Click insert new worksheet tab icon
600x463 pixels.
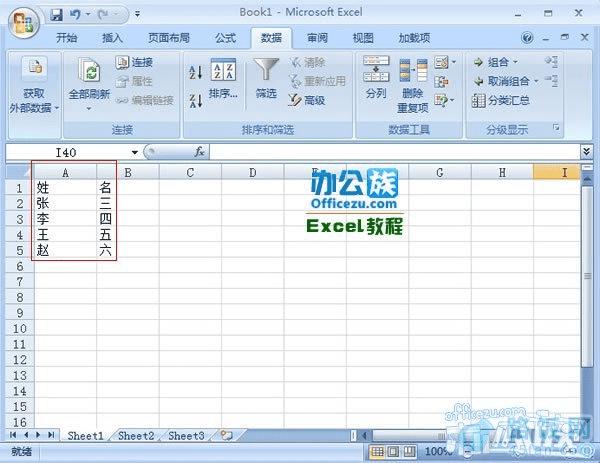[x=227, y=435]
